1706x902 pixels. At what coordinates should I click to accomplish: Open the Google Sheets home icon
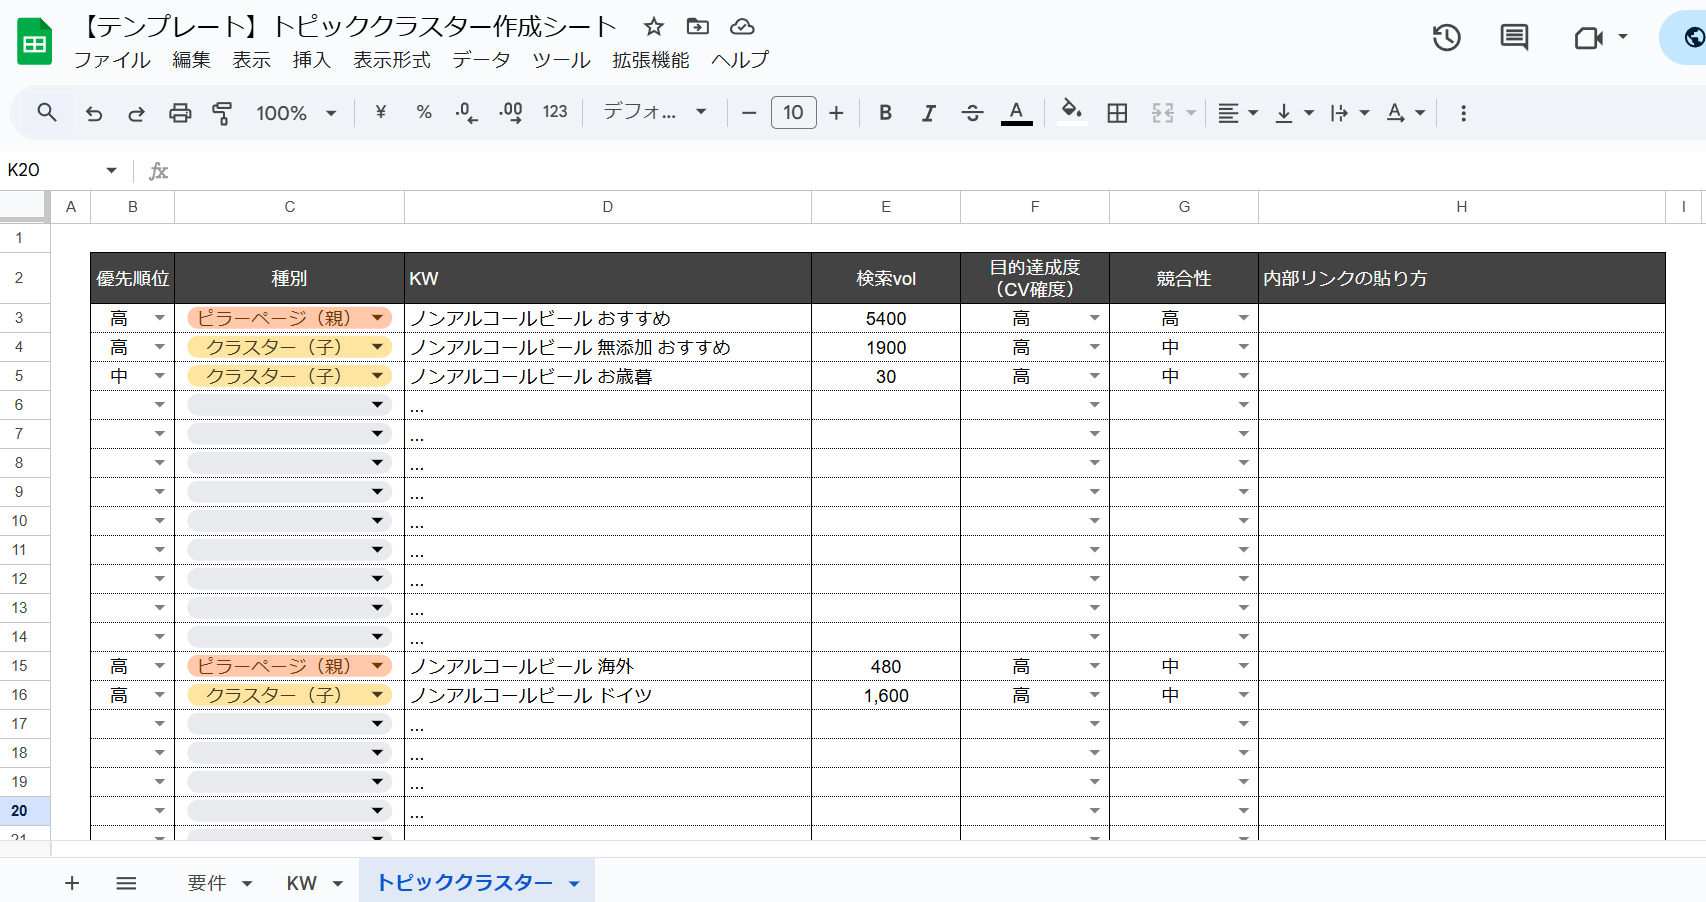pos(35,42)
